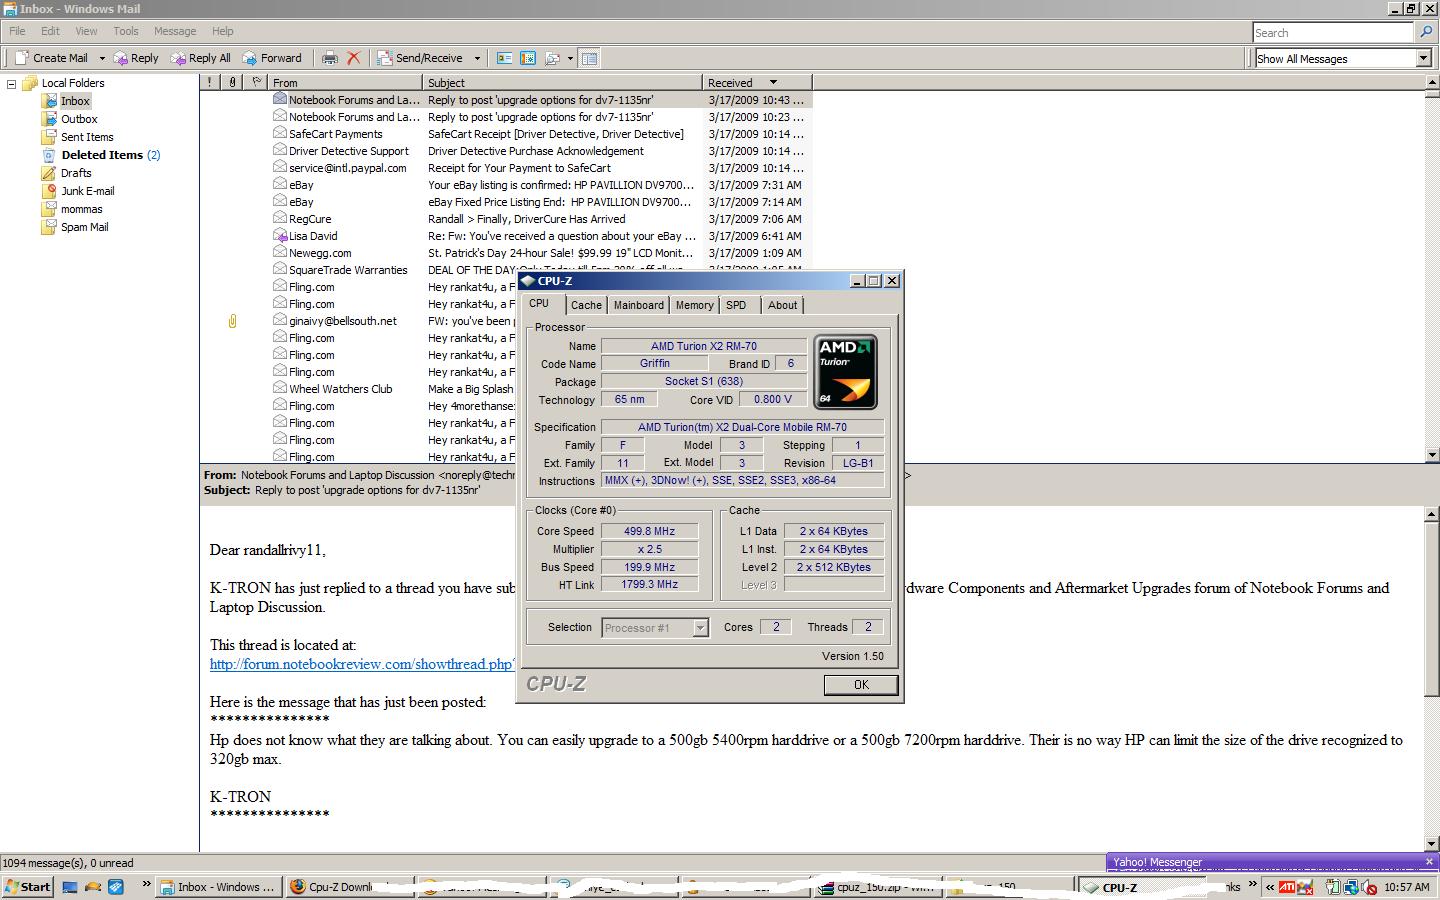Viewport: 1440px width, 900px height.
Task: Select the service@intl.paypal.com email
Action: 506,168
